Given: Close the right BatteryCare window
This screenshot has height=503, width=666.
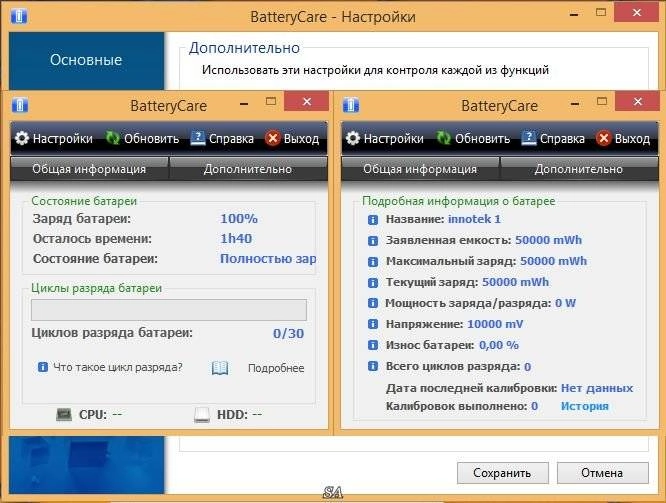Looking at the screenshot, I should (x=638, y=101).
